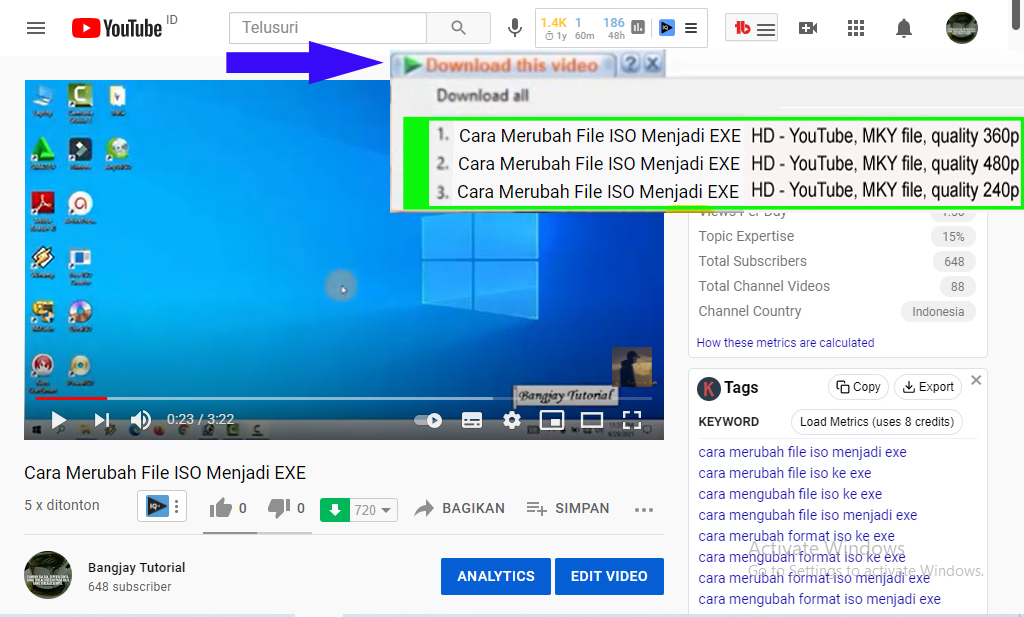Image resolution: width=1024 pixels, height=617 pixels.
Task: Click Download this video button
Action: point(504,65)
